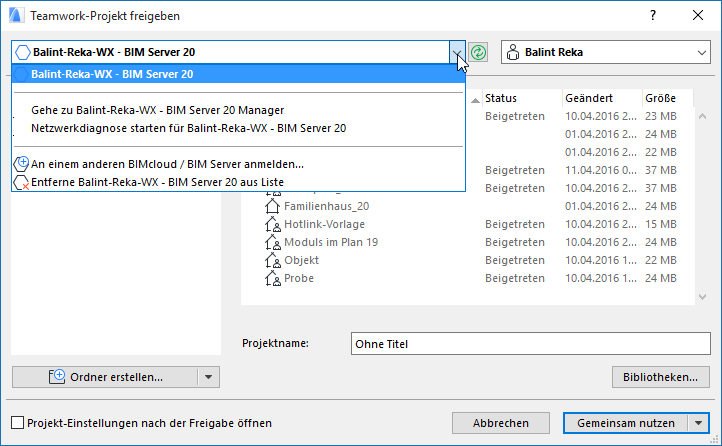Viewport: 722px width, 446px height.
Task: Click the sort arrow beside Status column
Action: click(x=475, y=99)
